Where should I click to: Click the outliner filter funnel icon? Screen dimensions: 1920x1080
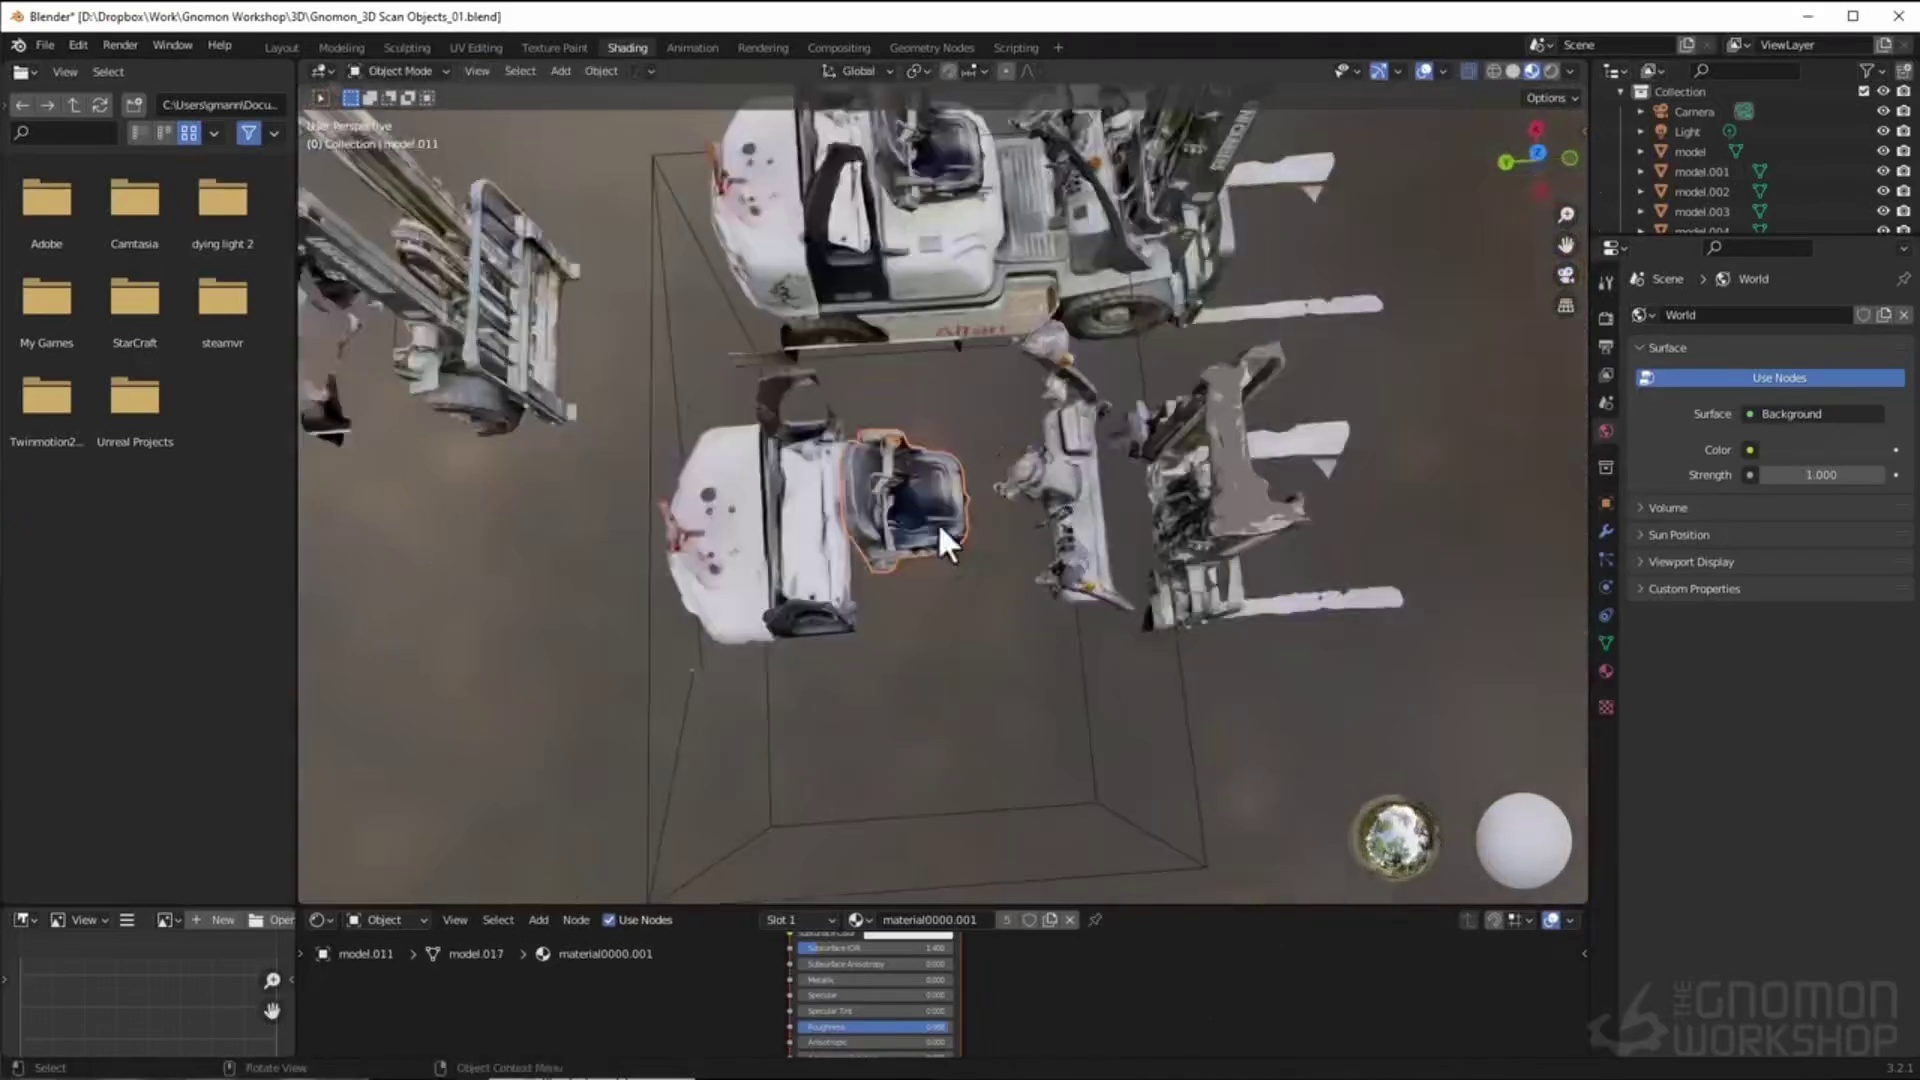1866,71
